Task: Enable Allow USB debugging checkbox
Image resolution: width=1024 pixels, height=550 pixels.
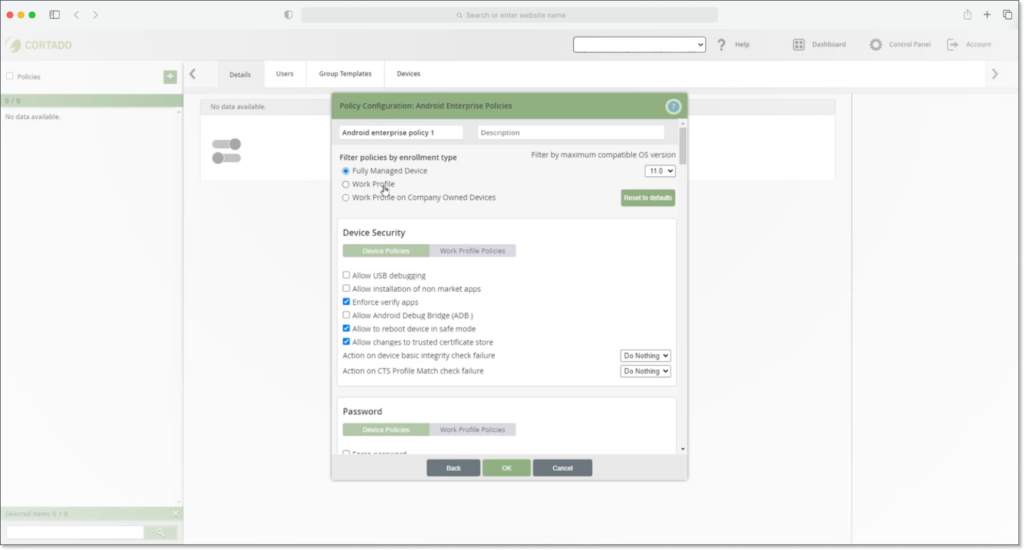Action: pyautogui.click(x=346, y=275)
